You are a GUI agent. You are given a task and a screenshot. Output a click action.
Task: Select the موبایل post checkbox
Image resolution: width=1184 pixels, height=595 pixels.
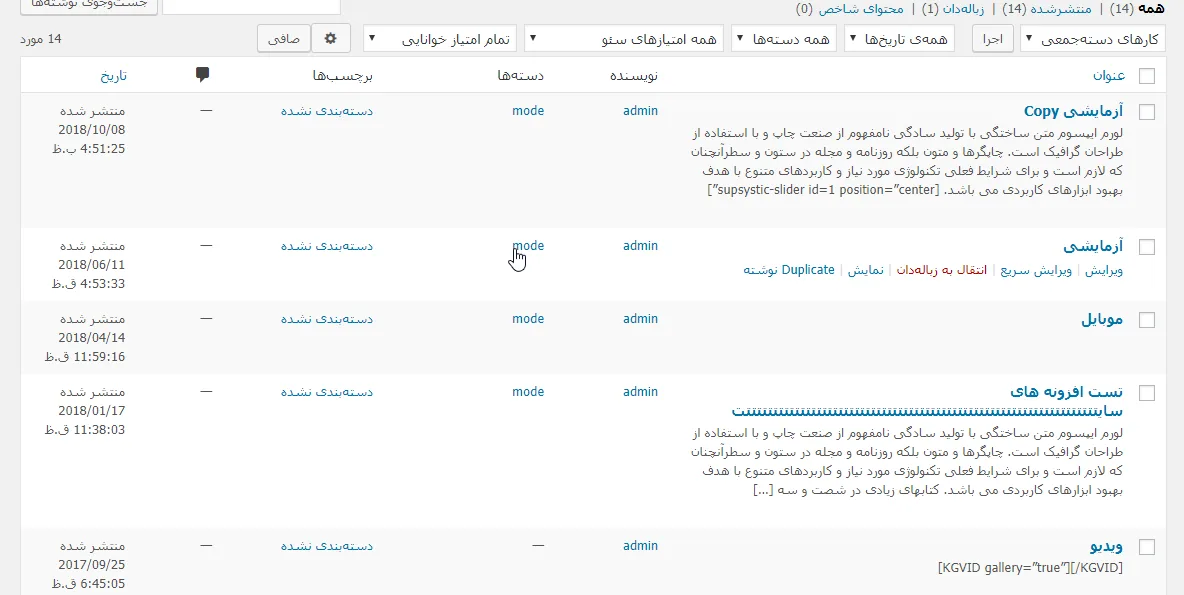[x=1146, y=320]
